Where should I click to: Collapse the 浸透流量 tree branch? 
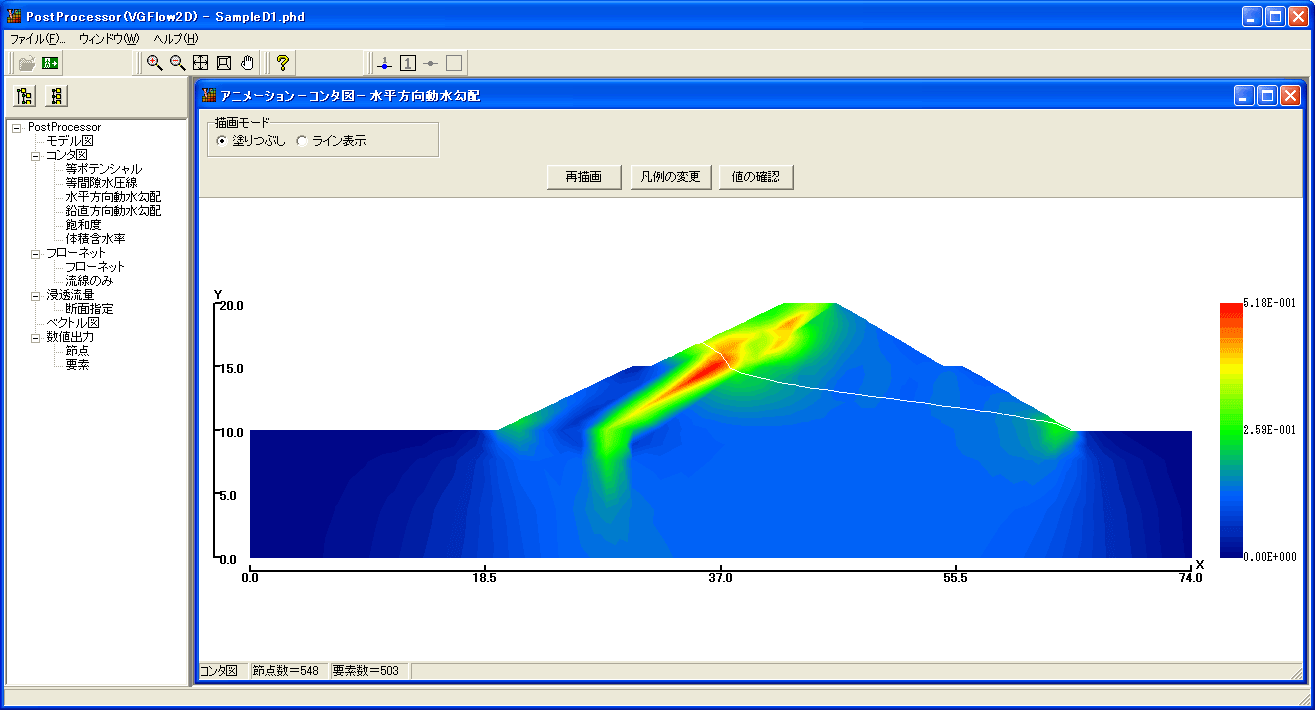coord(36,295)
